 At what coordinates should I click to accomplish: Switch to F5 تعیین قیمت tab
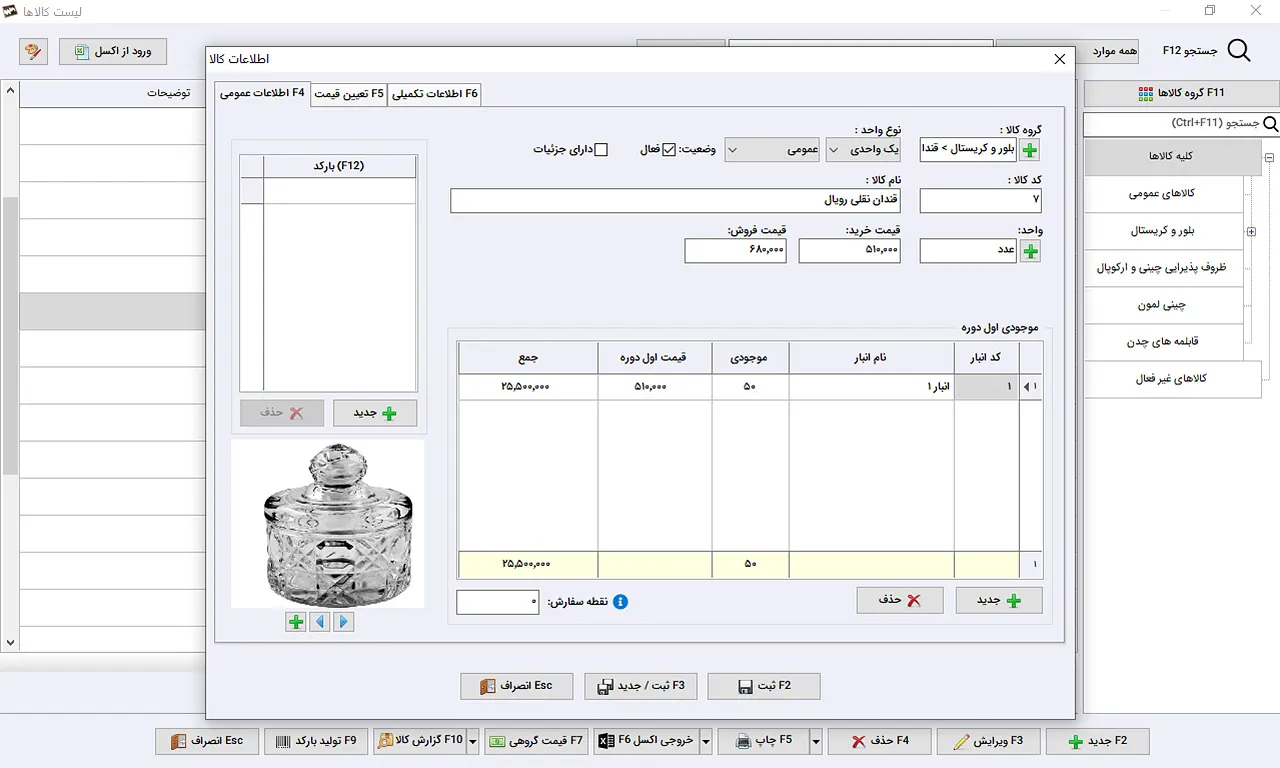pos(348,94)
